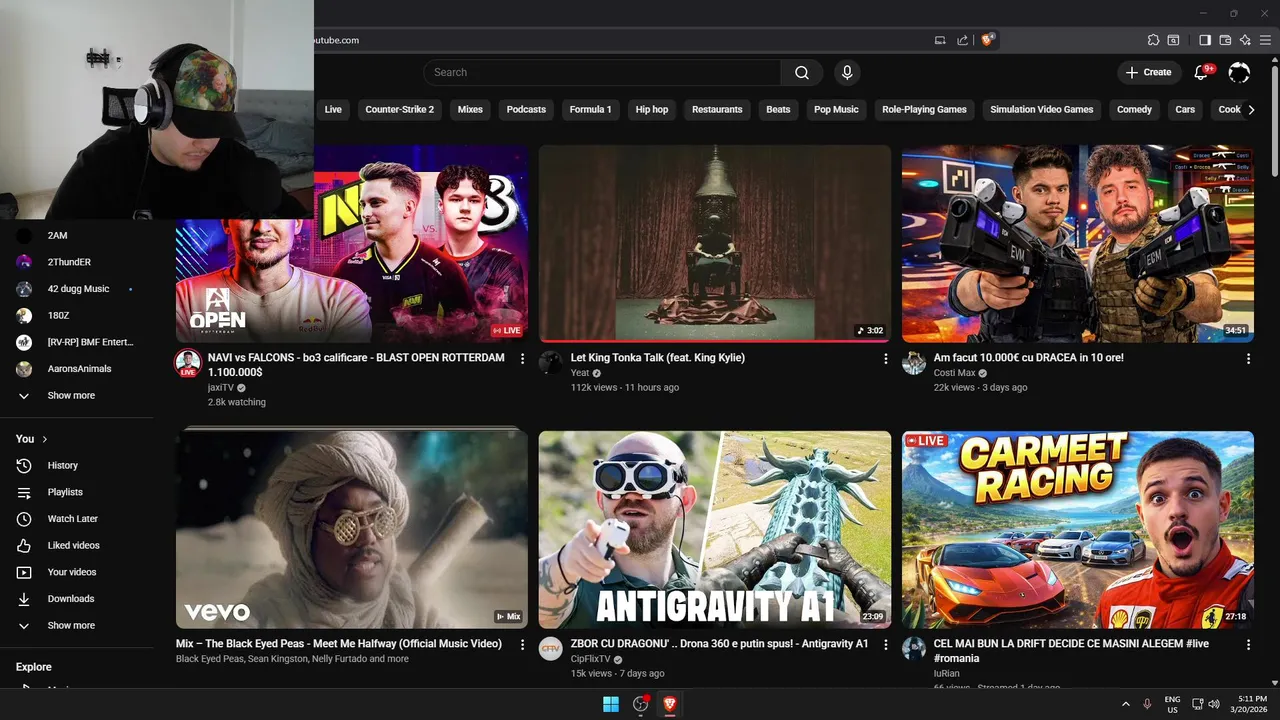Select the Counter-Strike 2 chip
This screenshot has height=720, width=1280.
click(x=400, y=110)
